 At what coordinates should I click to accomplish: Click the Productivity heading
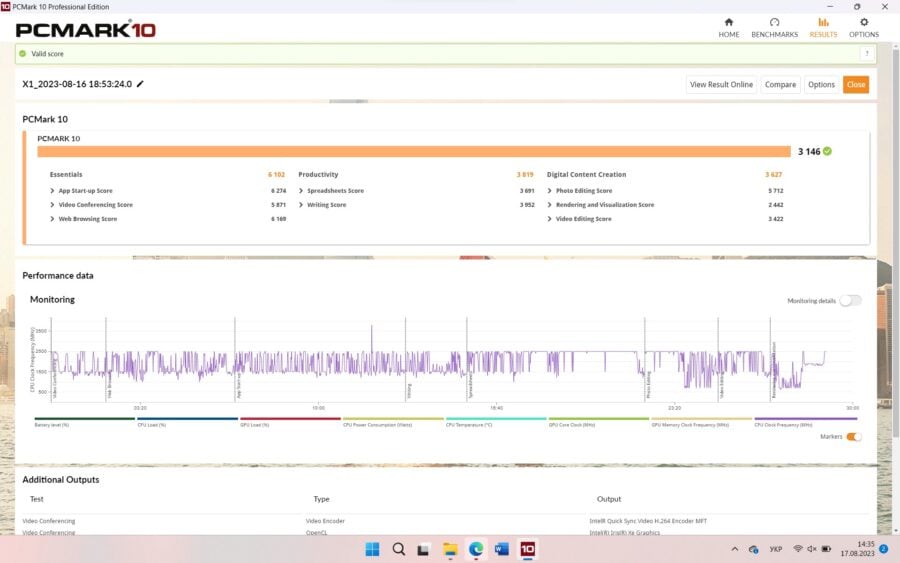point(318,174)
